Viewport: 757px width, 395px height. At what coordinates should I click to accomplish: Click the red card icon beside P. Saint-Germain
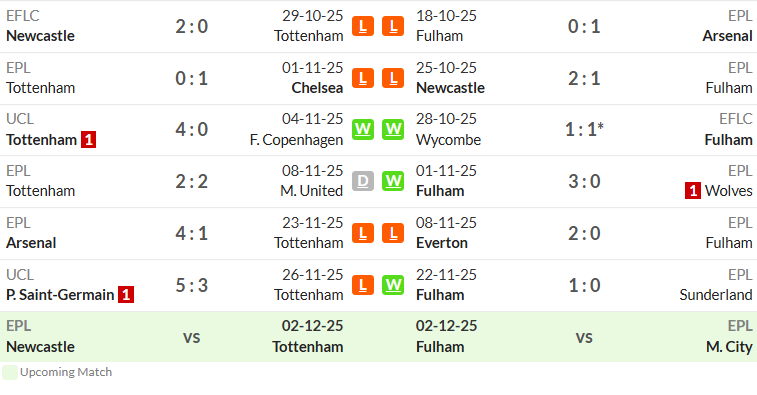click(126, 295)
